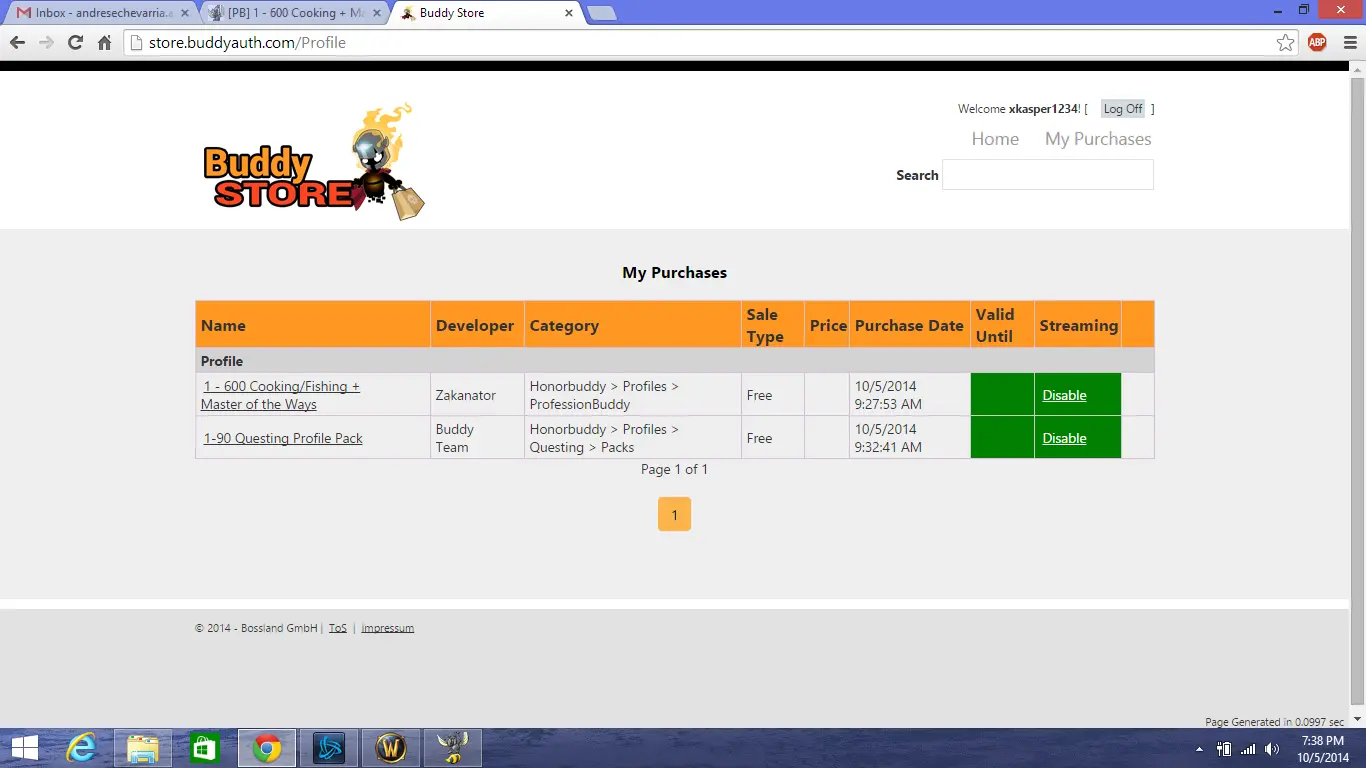Viewport: 1366px width, 768px height.
Task: Open File Explorer from taskbar
Action: (x=143, y=748)
